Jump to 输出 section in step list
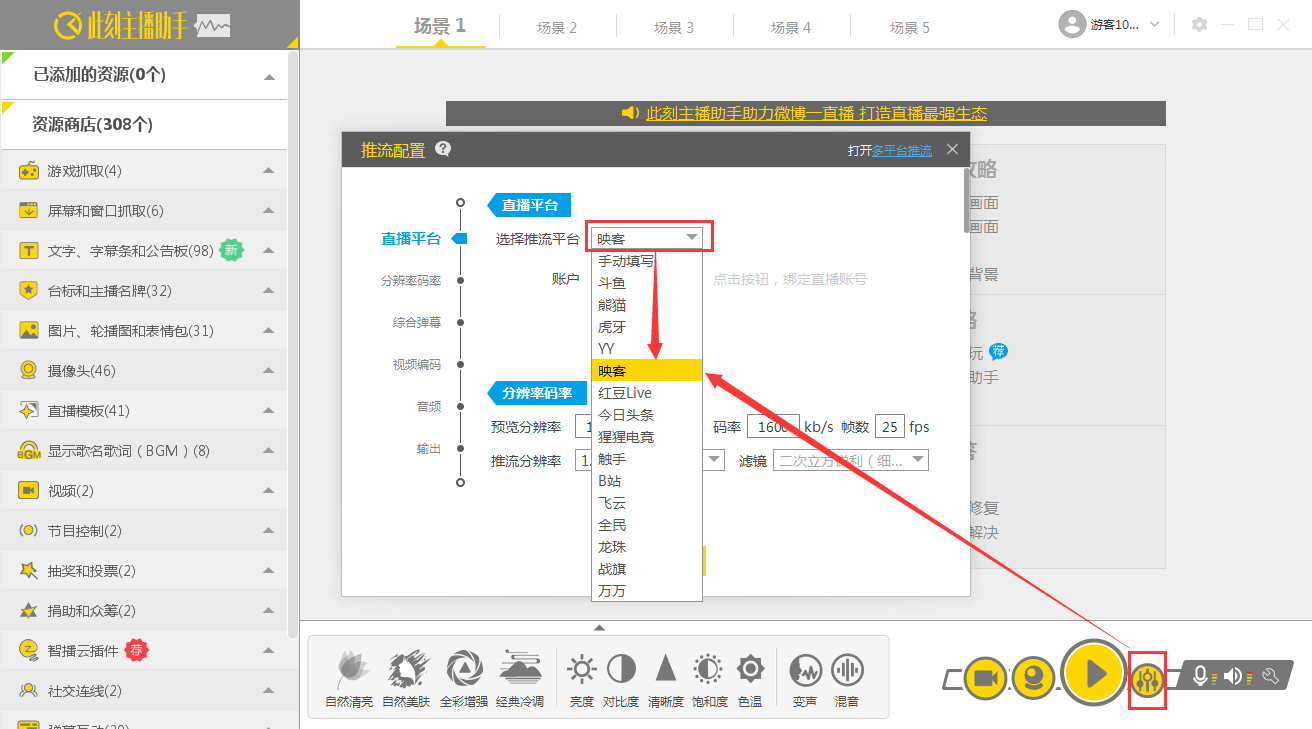1312x729 pixels. click(428, 449)
